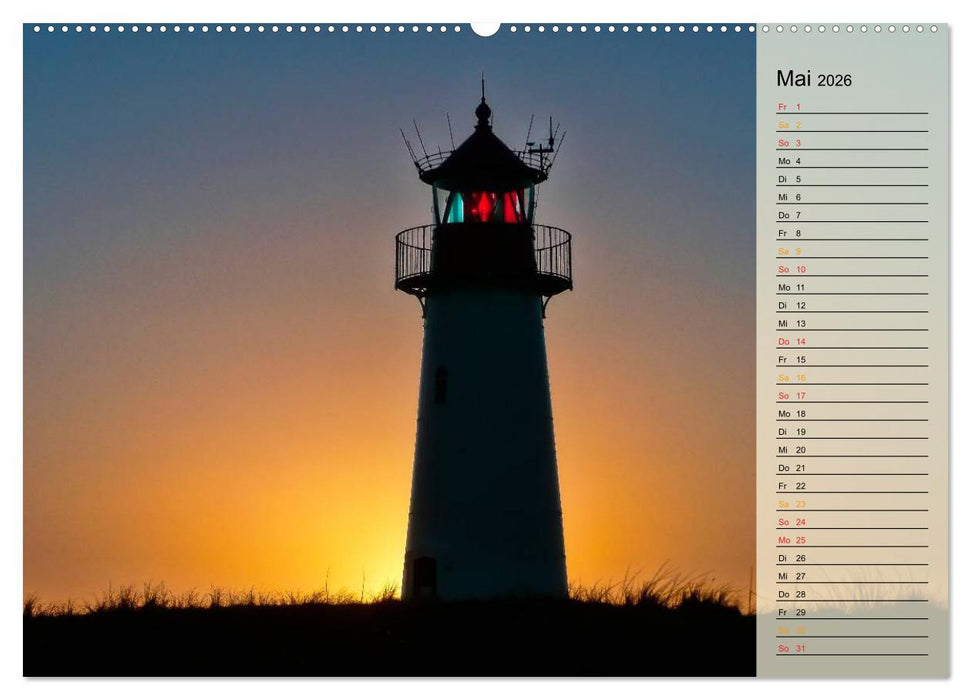Select the Di 5 entry
Viewport: 971px width, 700px height.
pos(790,179)
